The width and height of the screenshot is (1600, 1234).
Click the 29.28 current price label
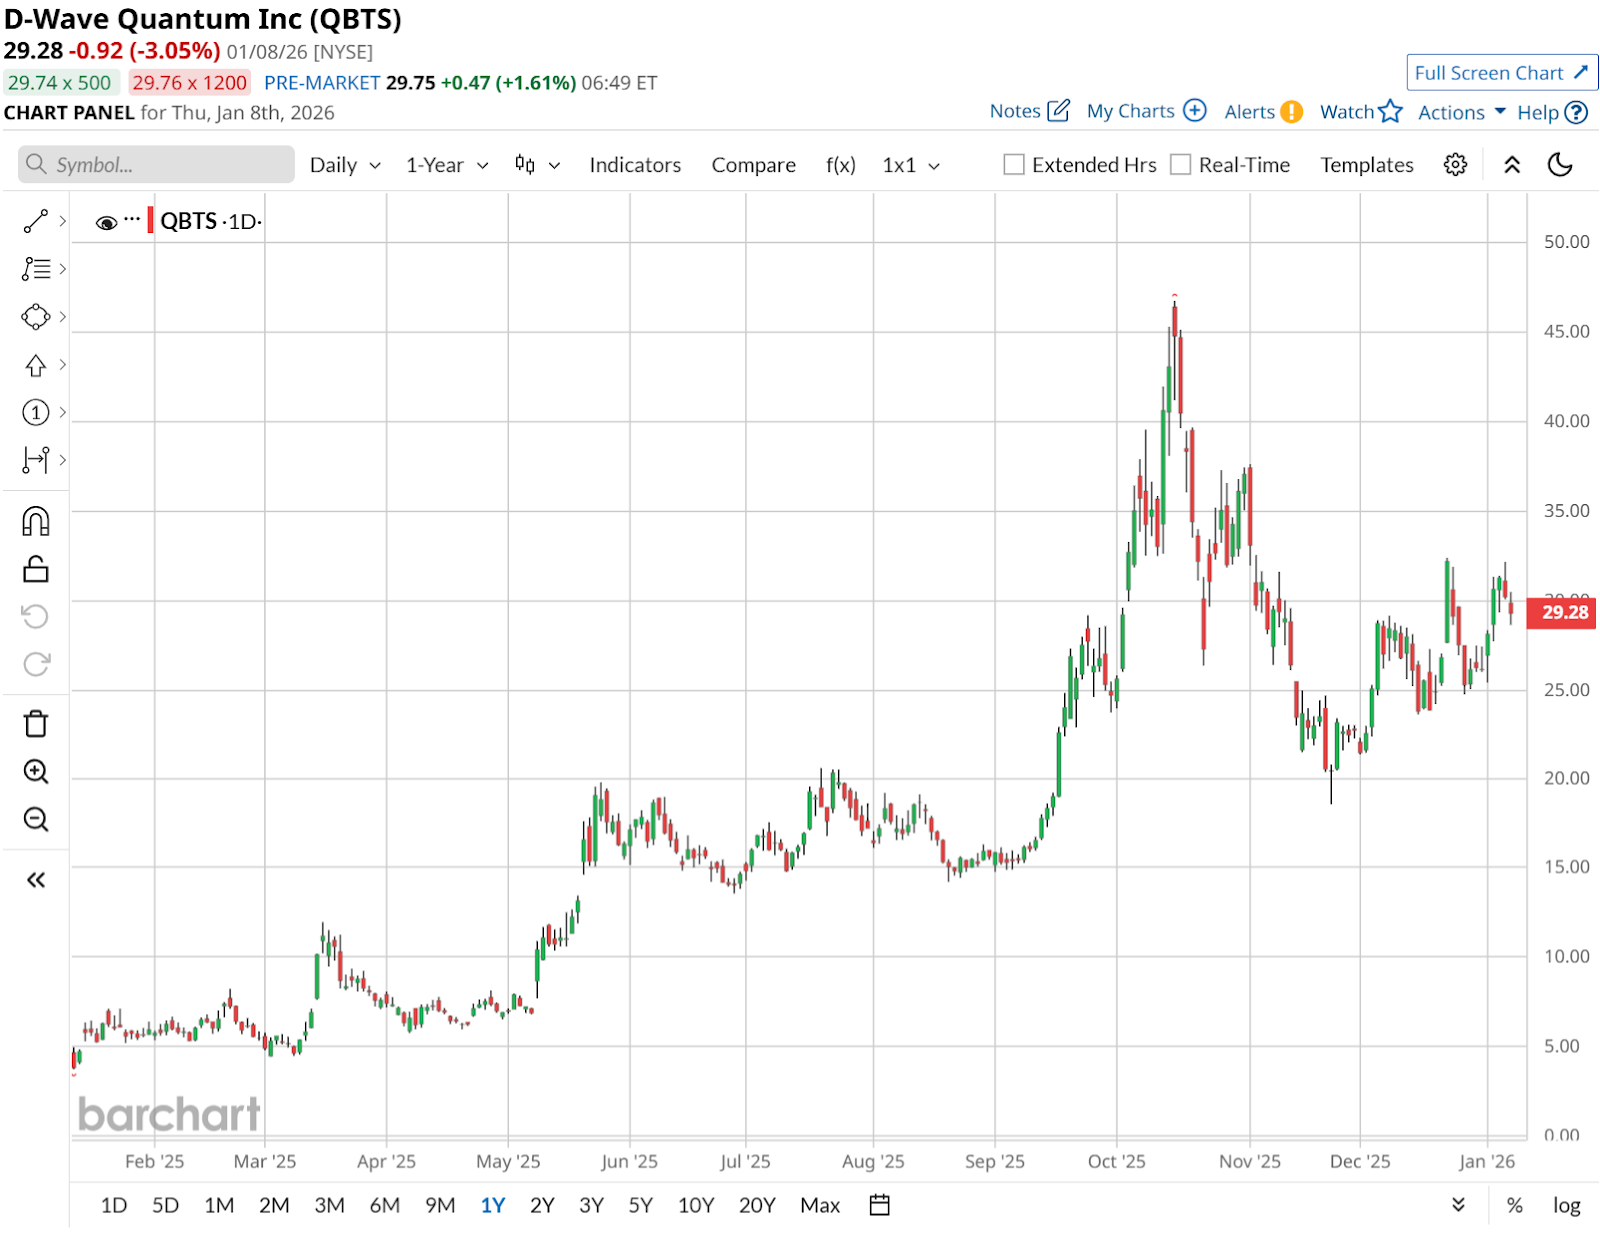1562,612
